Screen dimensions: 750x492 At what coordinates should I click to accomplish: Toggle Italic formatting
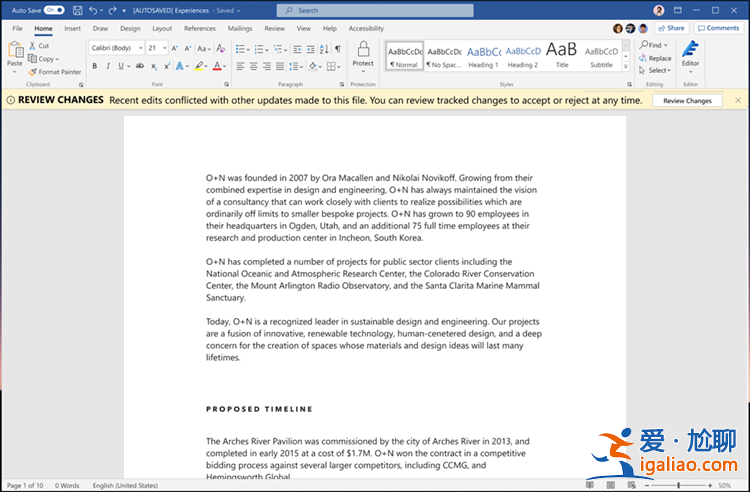click(x=108, y=66)
